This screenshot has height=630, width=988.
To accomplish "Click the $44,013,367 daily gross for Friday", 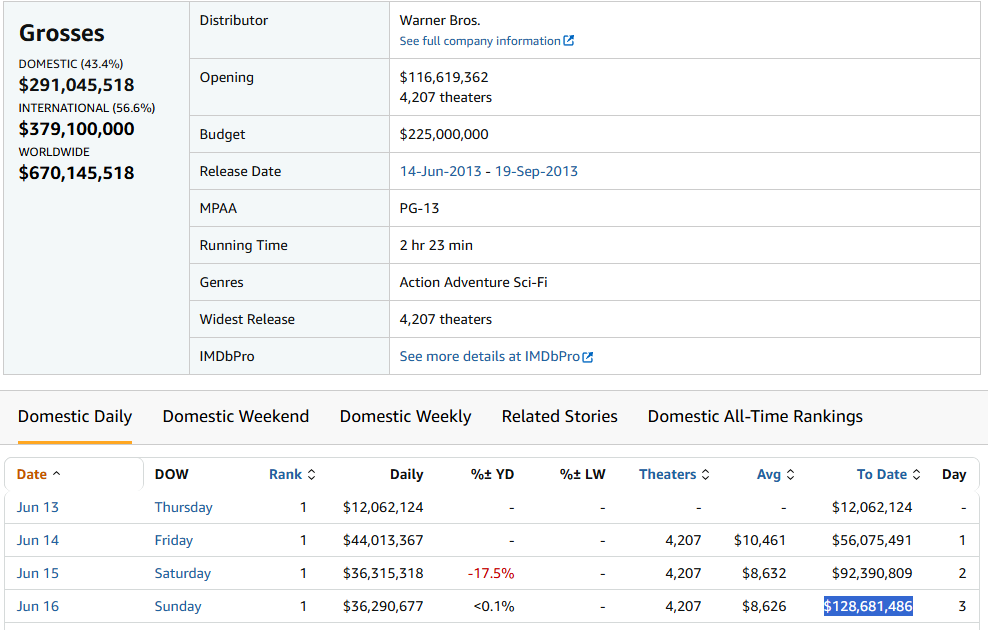I will pyautogui.click(x=383, y=541).
